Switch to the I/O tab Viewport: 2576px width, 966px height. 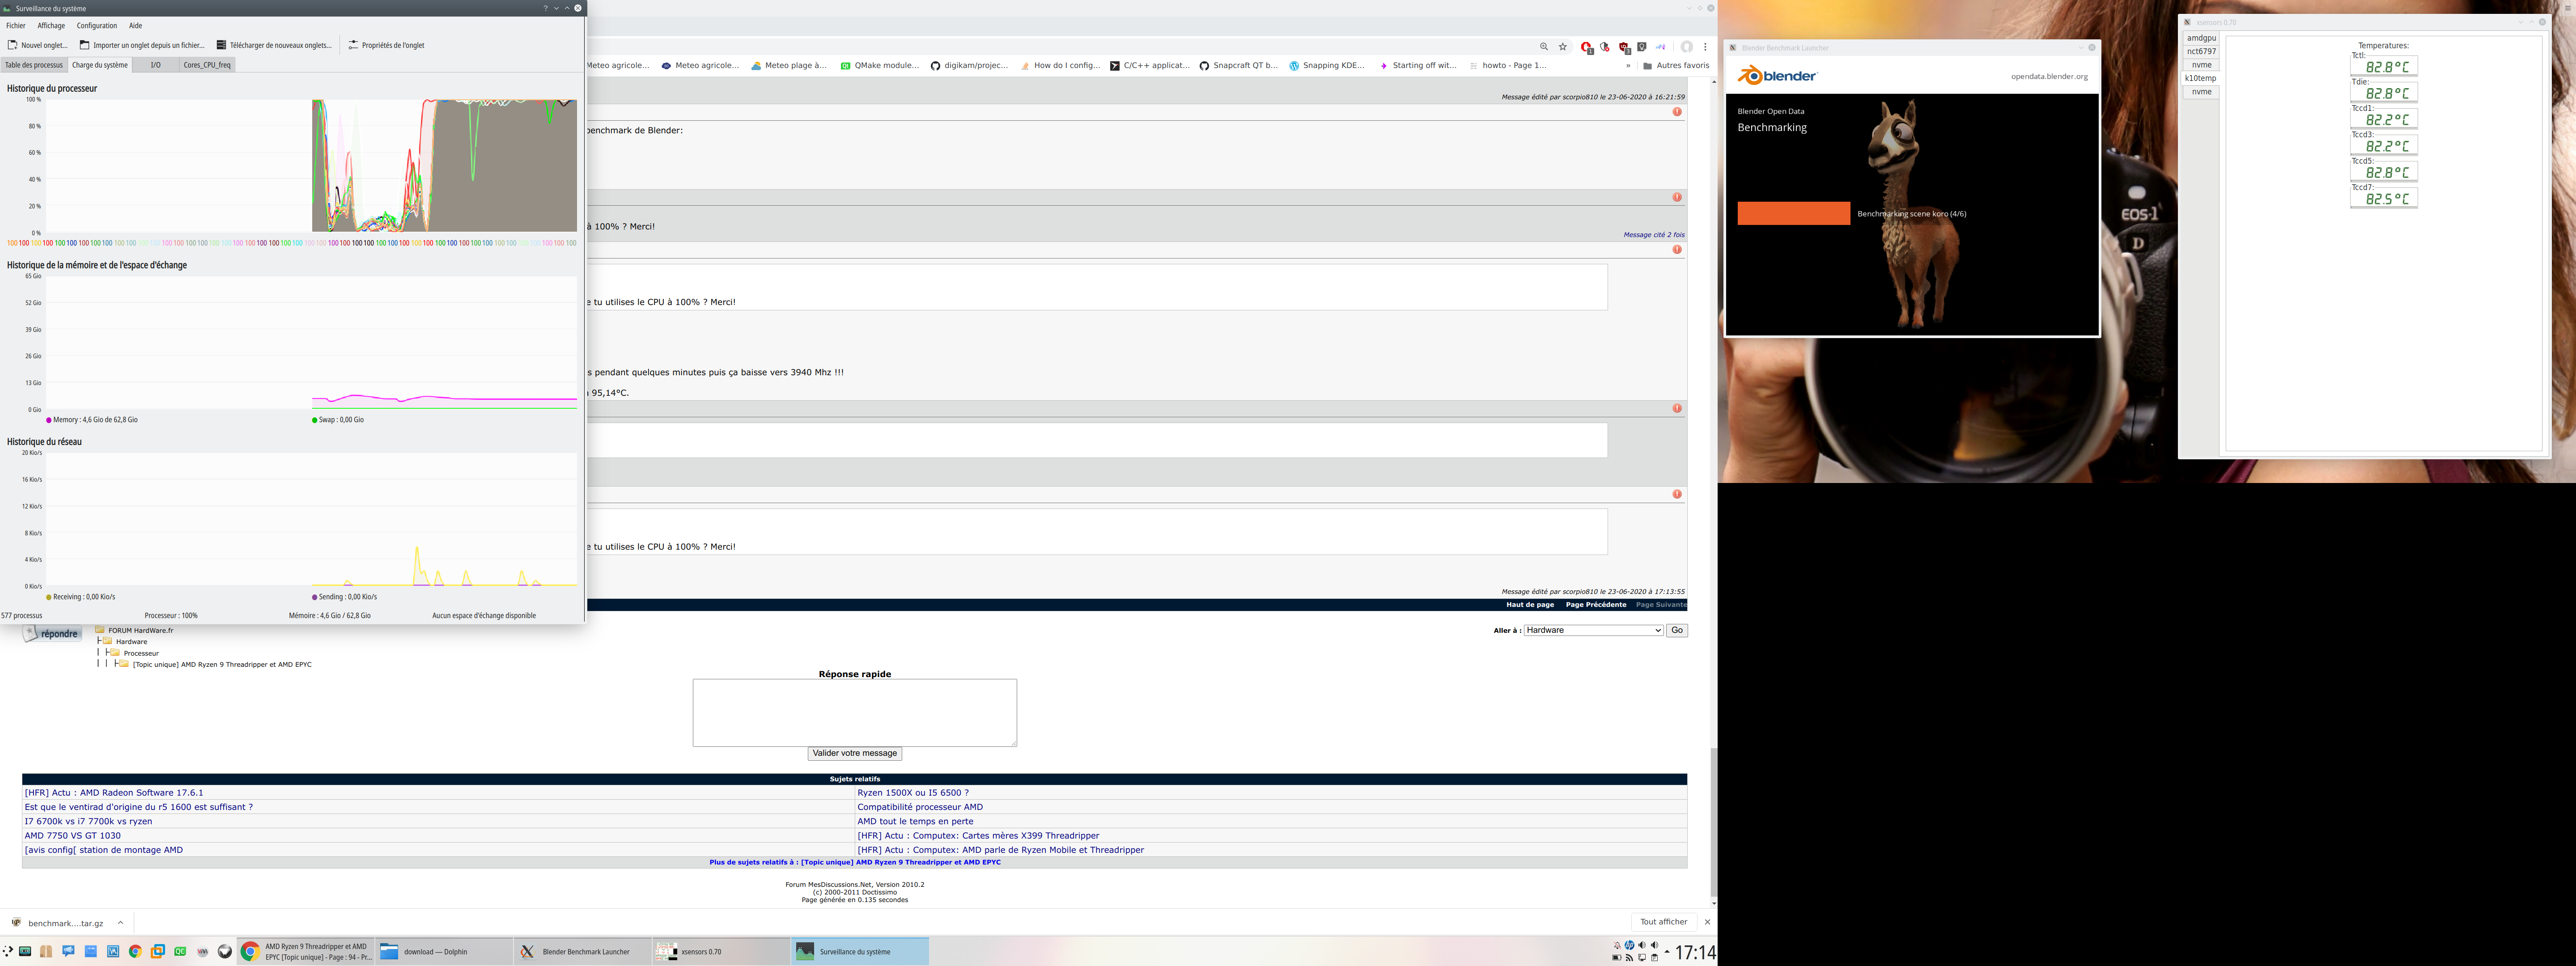155,65
